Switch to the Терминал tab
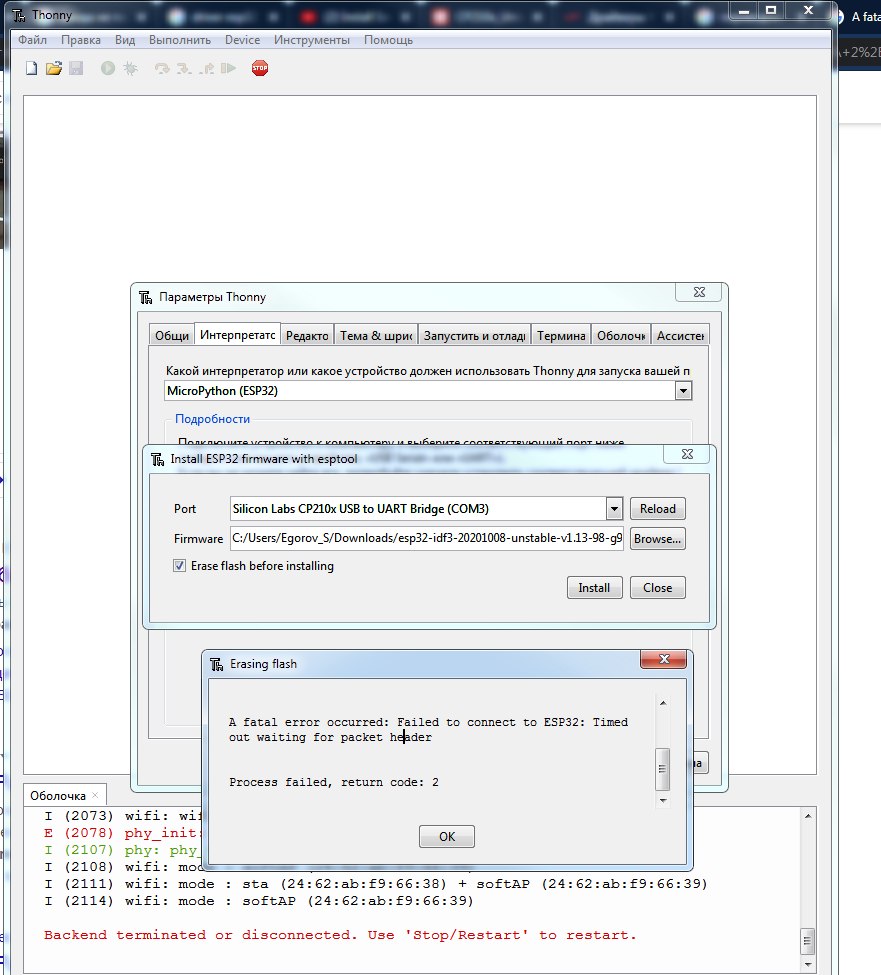Screen dimensions: 881x975 click(561, 336)
